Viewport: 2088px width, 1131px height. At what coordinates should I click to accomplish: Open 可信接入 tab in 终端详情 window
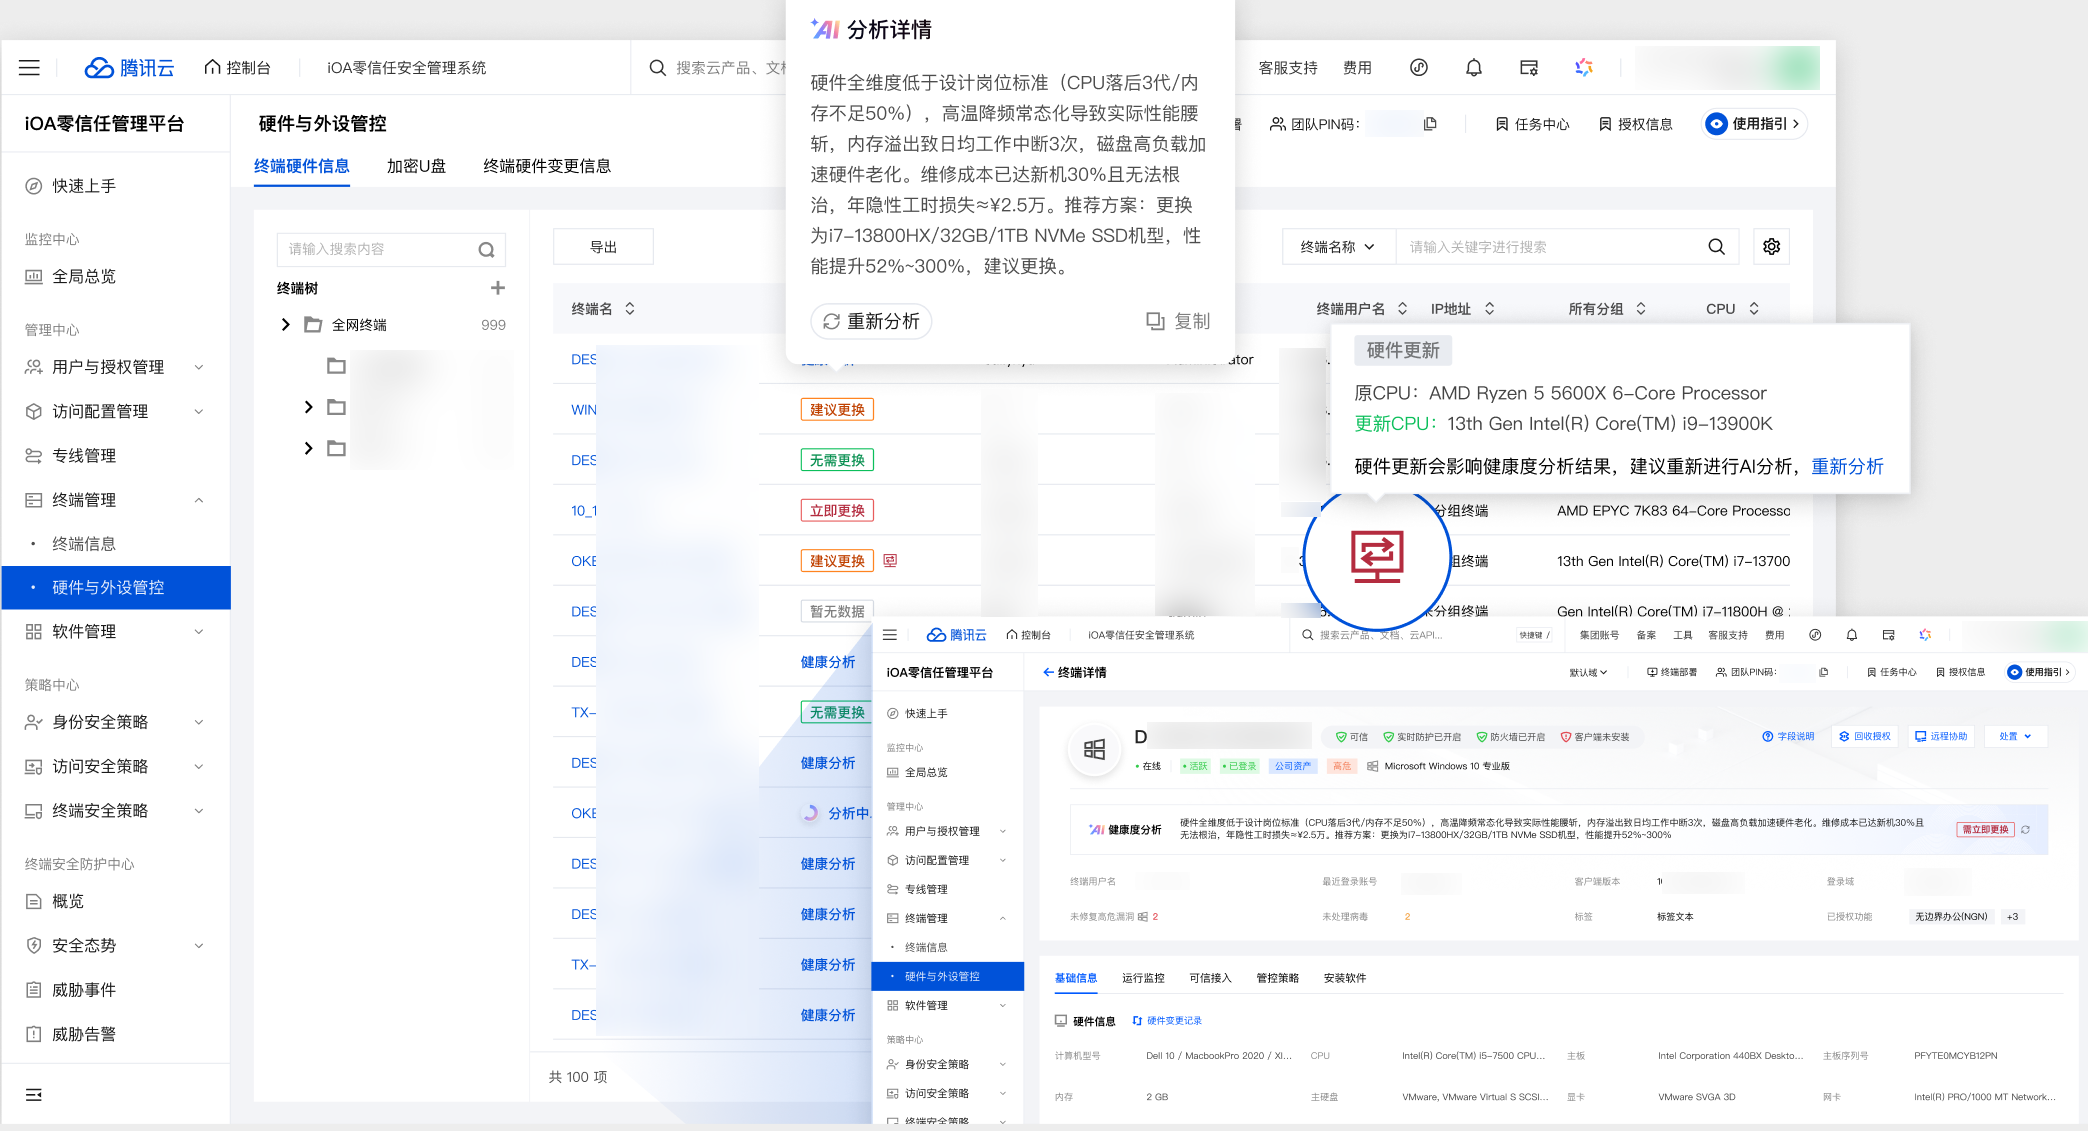(x=1210, y=978)
